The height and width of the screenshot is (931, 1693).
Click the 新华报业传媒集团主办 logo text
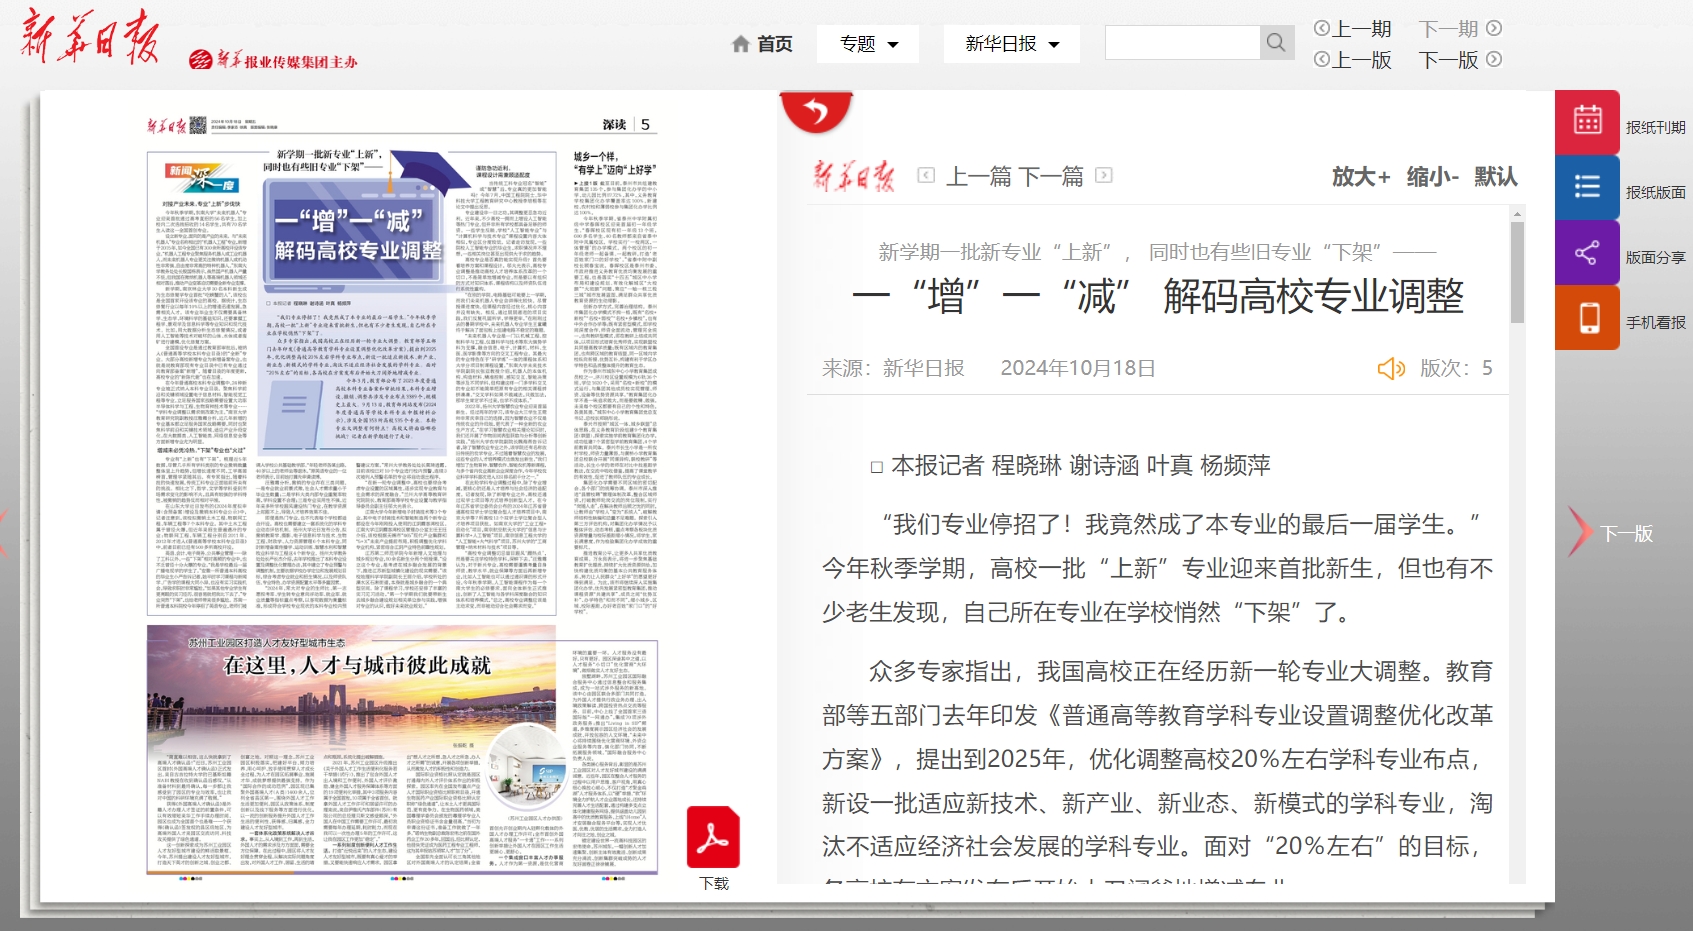(273, 61)
